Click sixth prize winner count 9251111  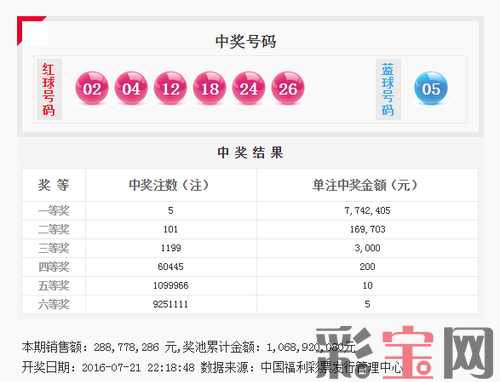coord(170,304)
